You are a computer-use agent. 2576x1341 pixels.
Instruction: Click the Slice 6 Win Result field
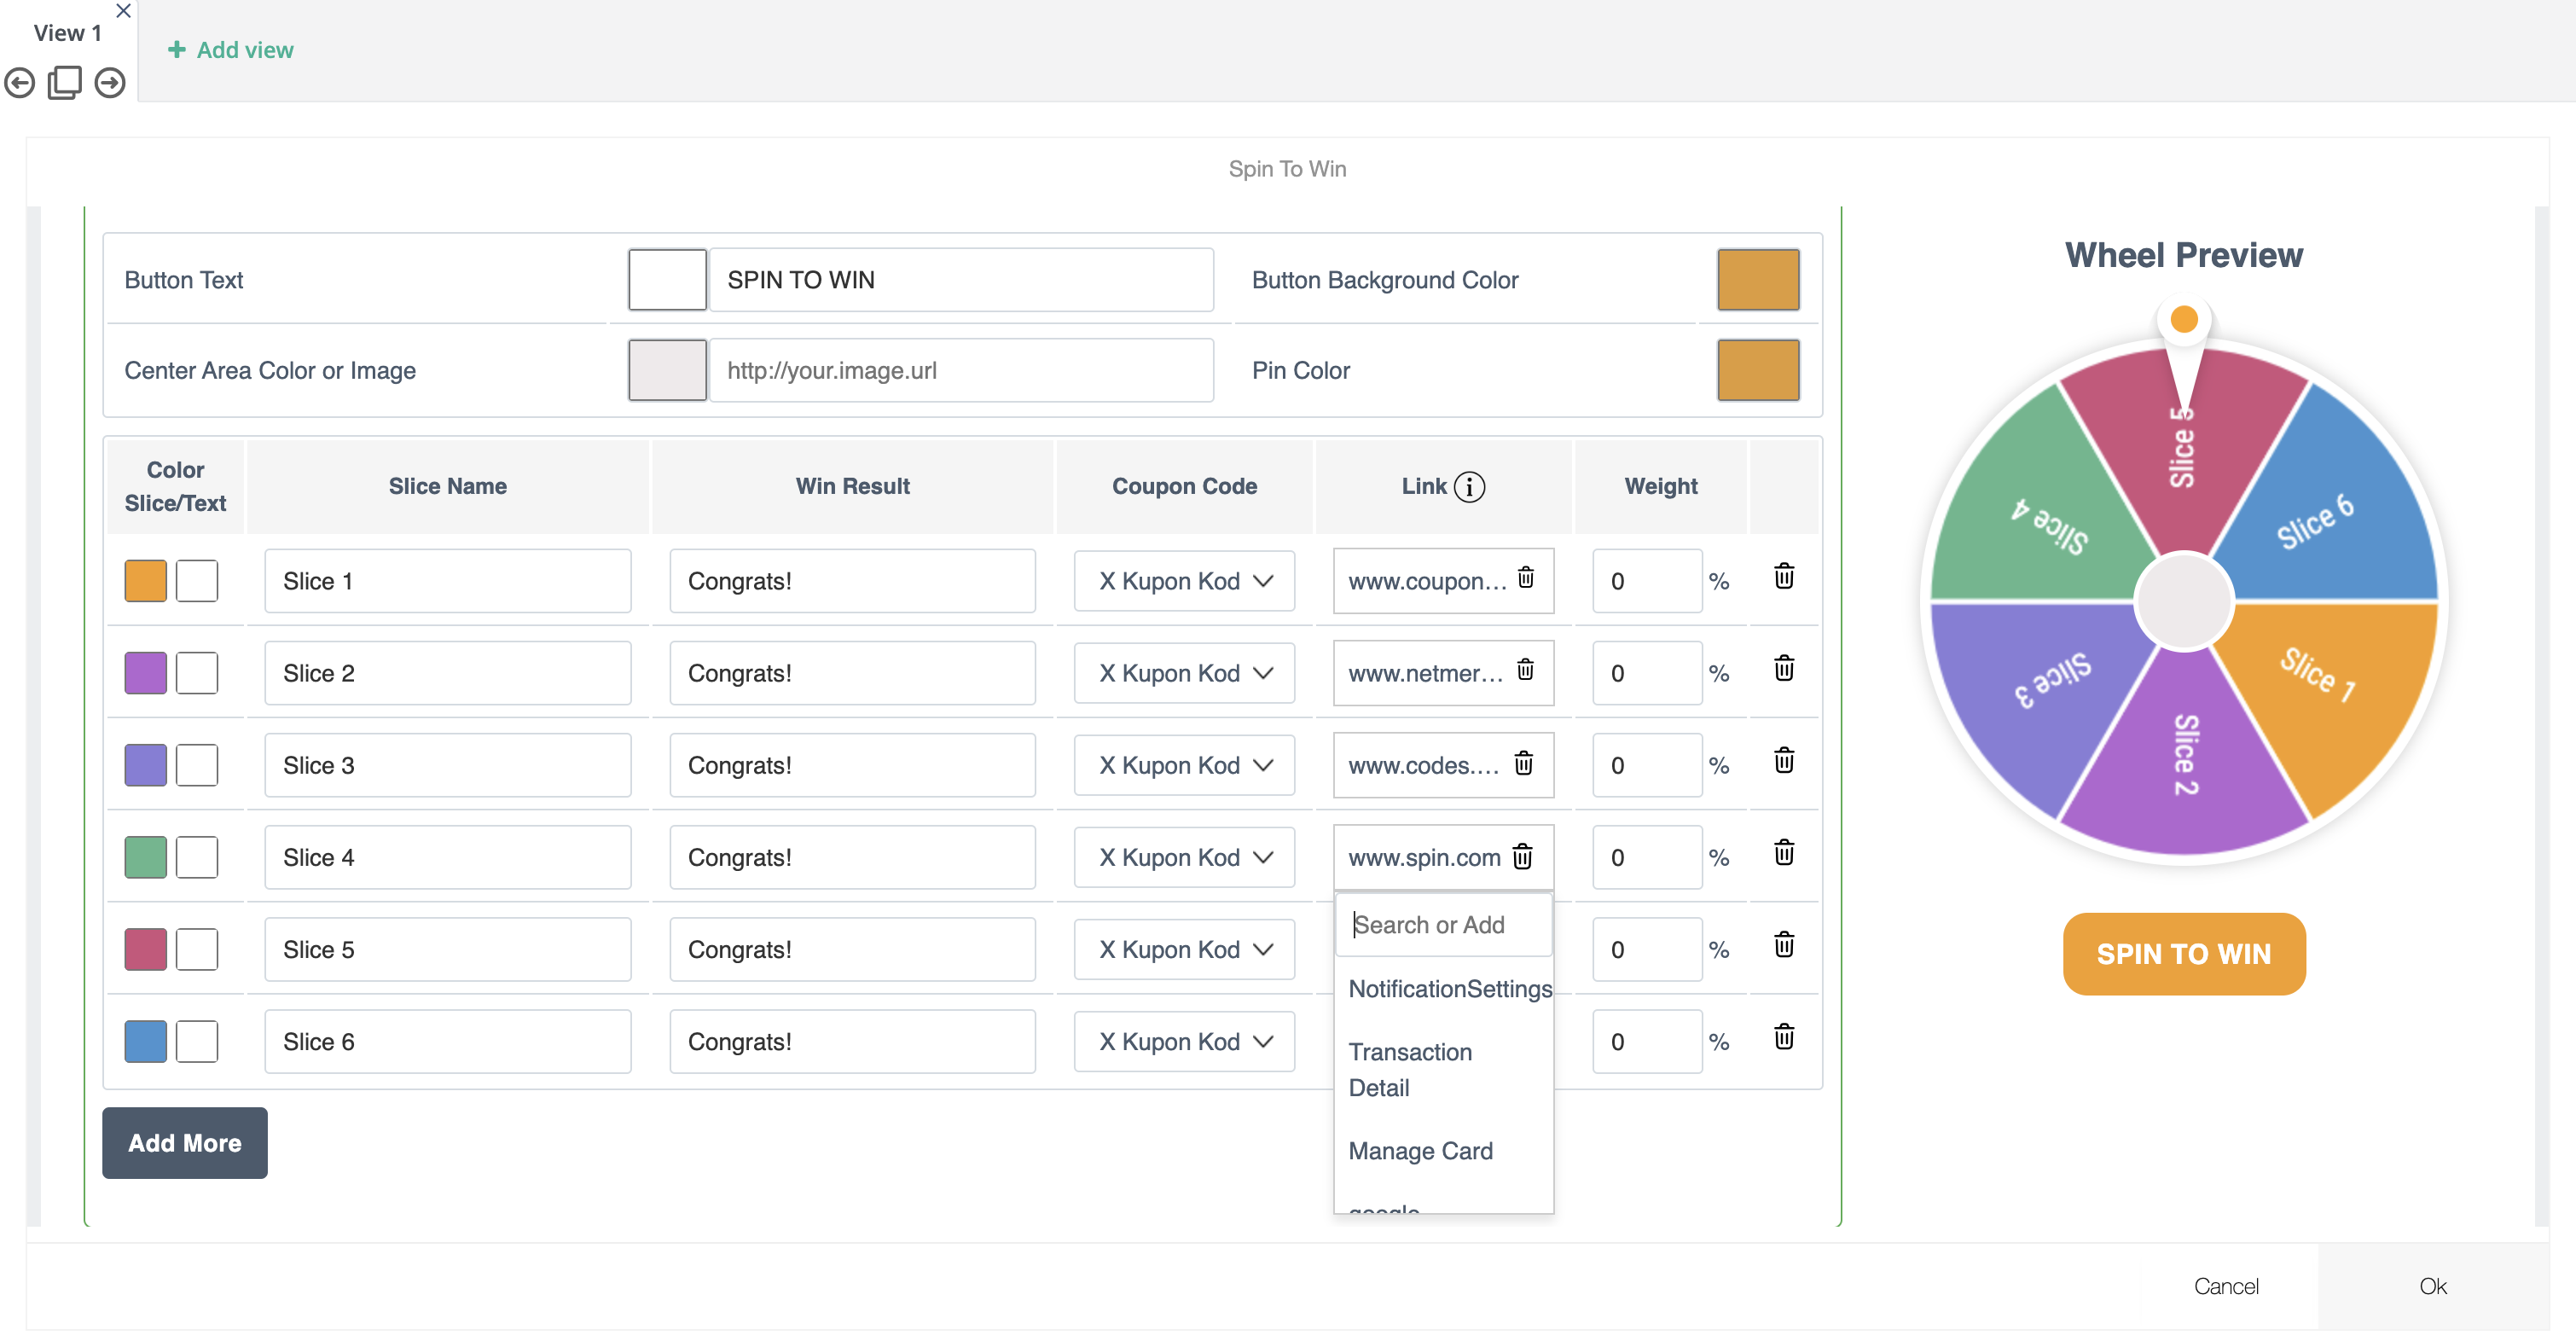click(853, 1041)
